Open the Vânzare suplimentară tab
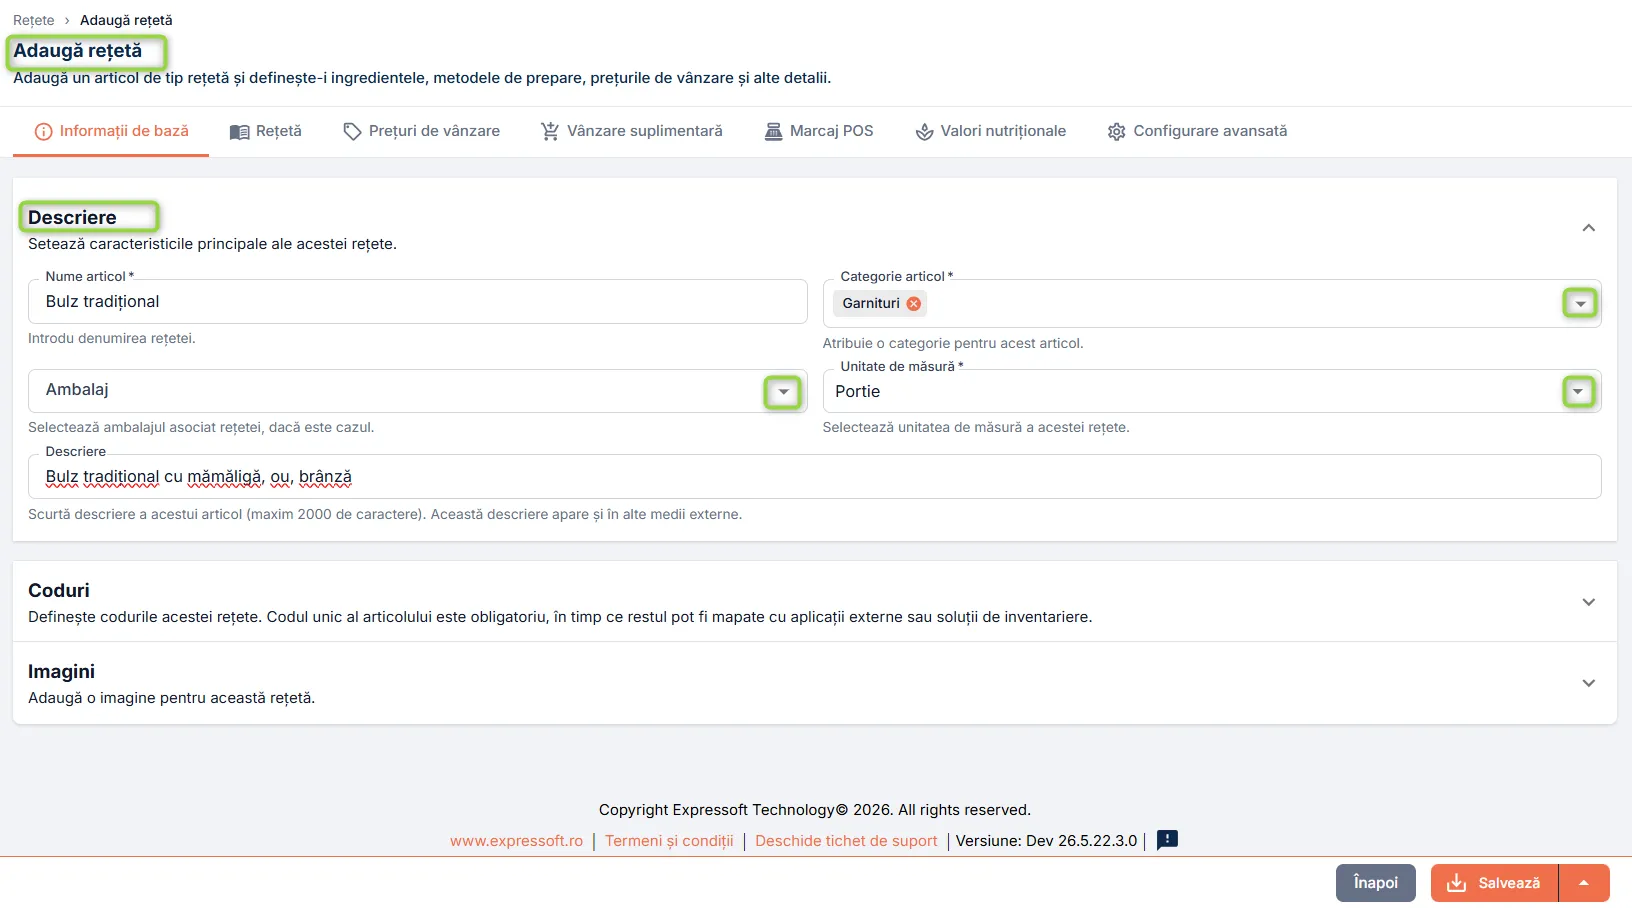 point(631,131)
